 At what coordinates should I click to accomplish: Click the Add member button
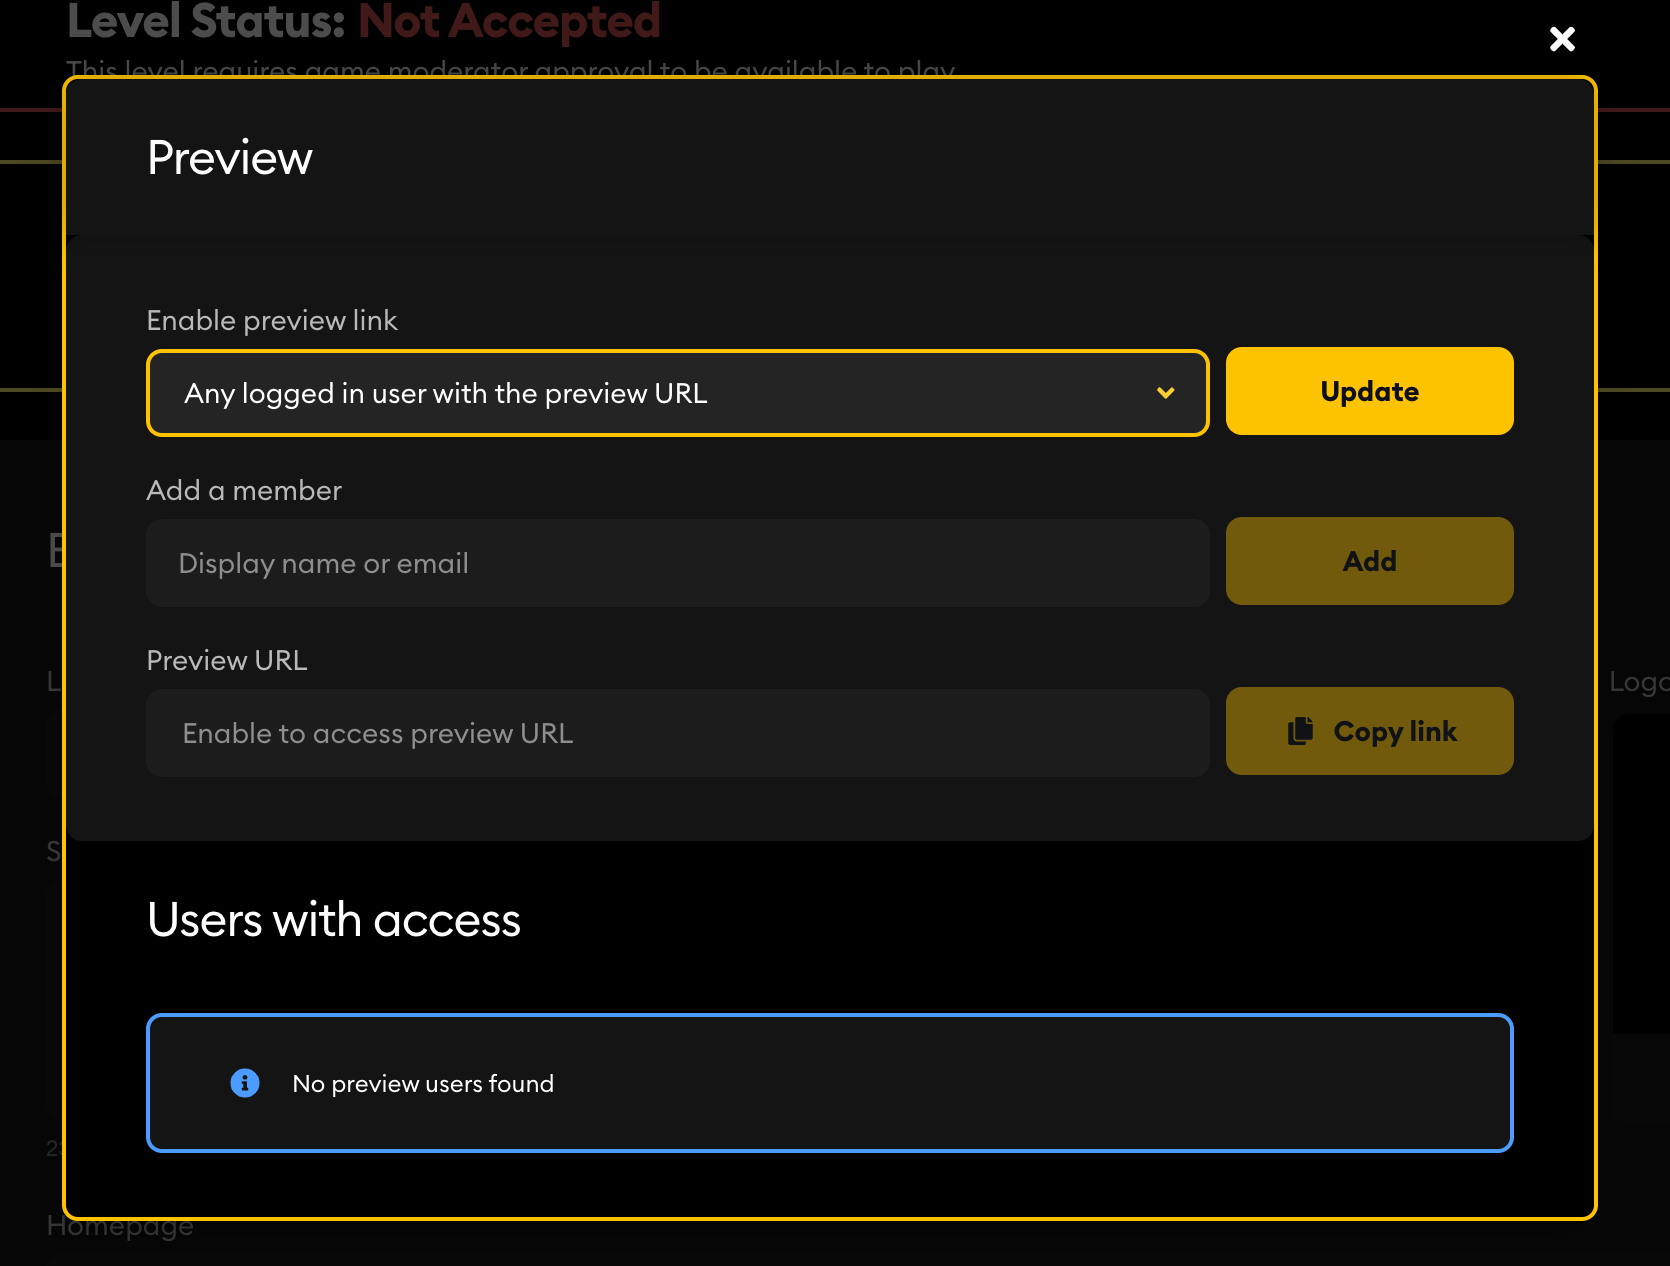(1369, 561)
